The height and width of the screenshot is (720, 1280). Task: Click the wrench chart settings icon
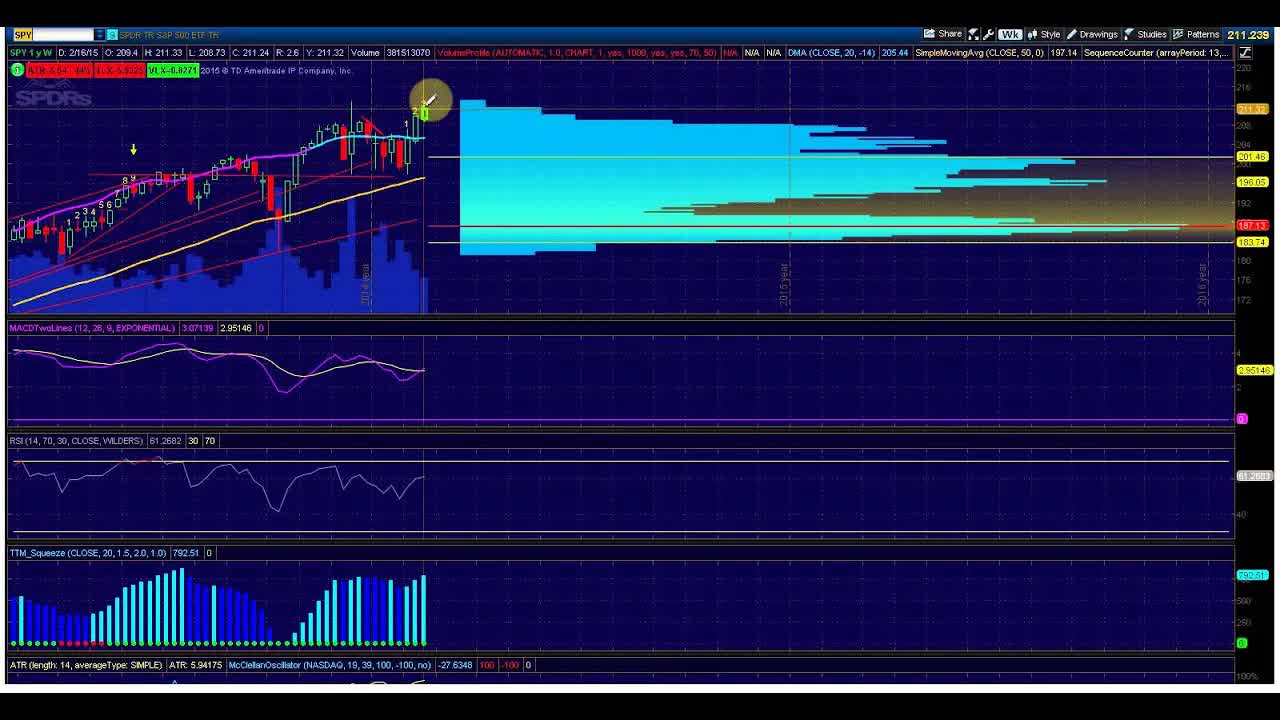(x=988, y=35)
